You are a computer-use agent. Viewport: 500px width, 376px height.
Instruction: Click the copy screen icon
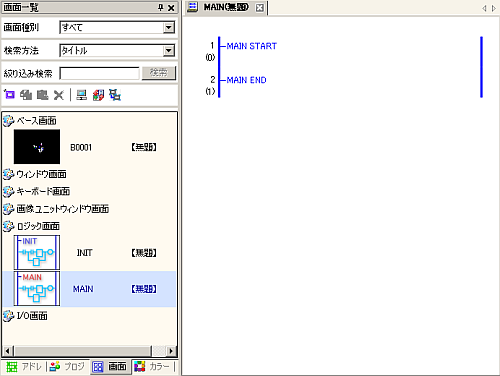(x=26, y=95)
